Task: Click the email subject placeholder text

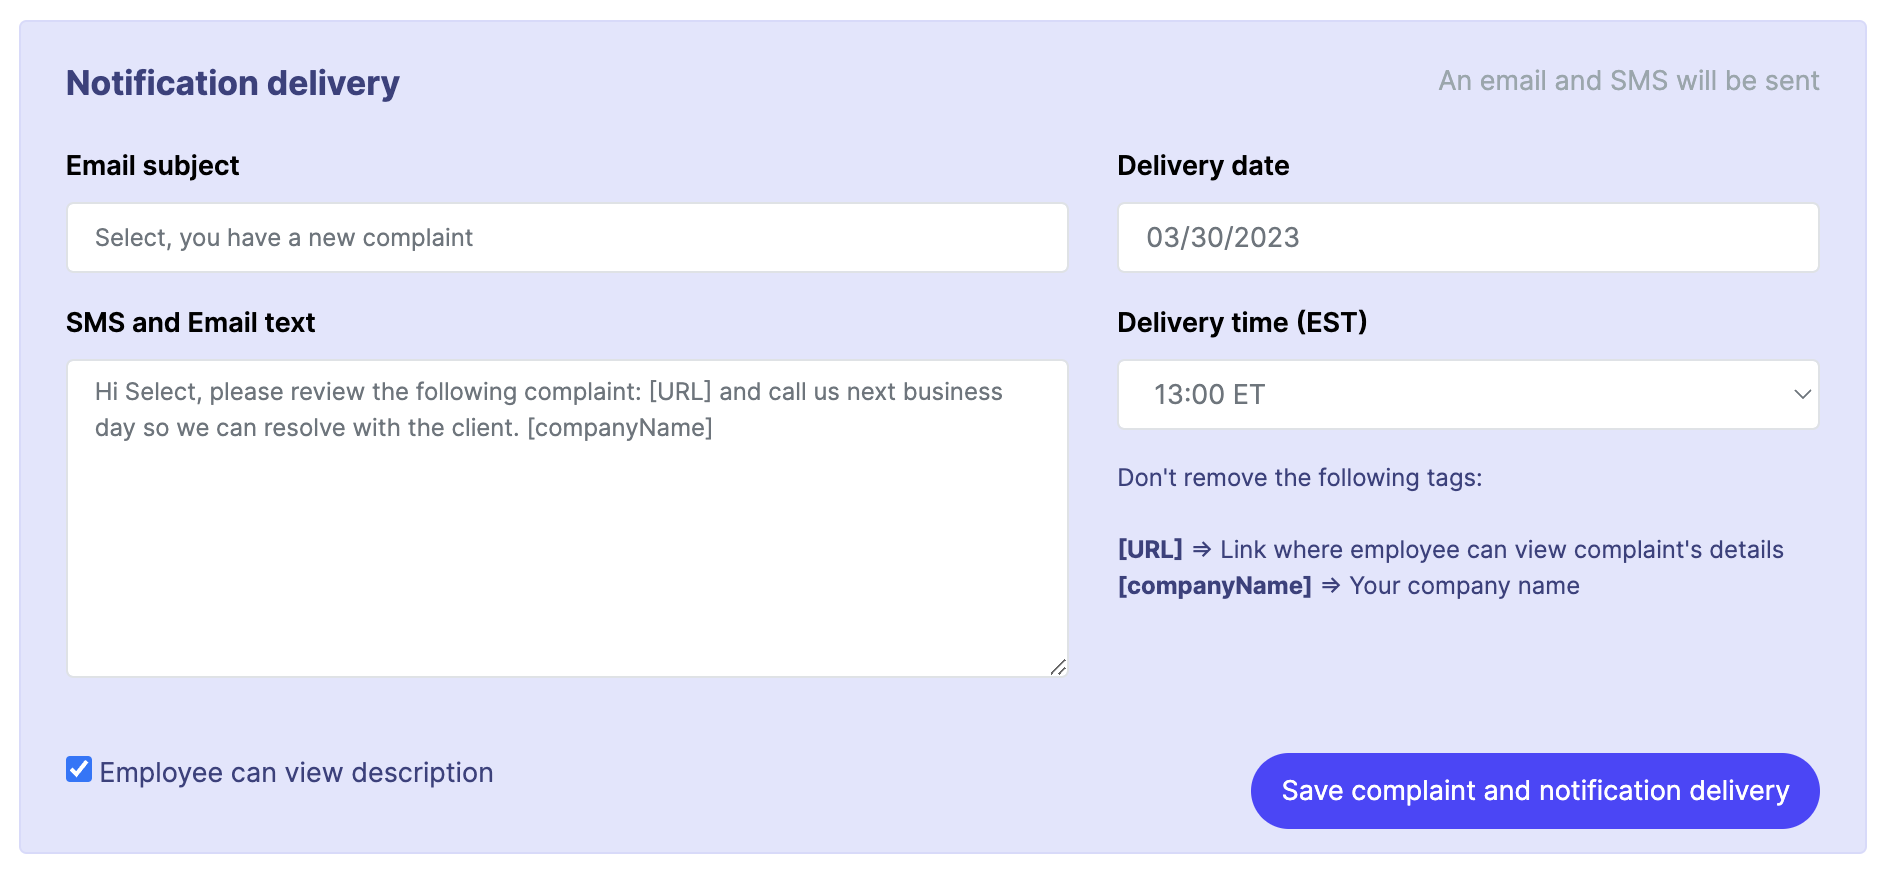Action: click(283, 237)
